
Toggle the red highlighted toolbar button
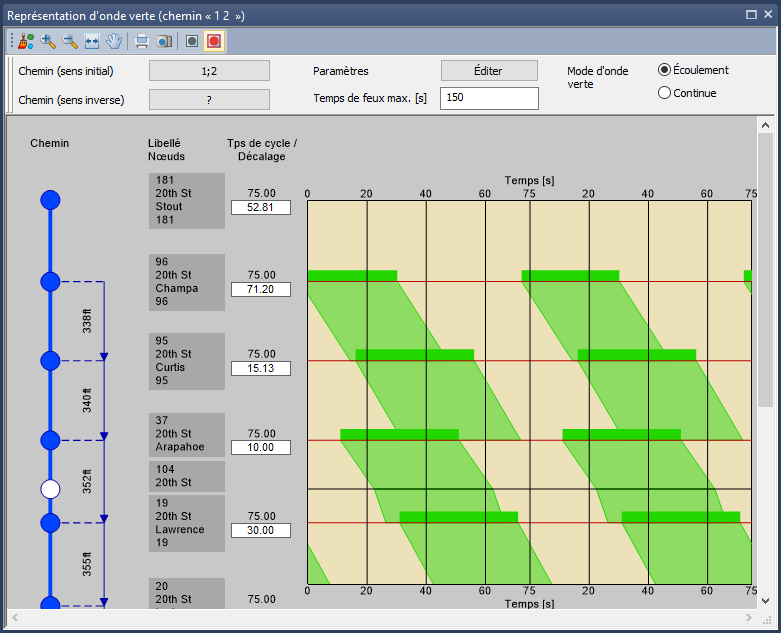[213, 41]
